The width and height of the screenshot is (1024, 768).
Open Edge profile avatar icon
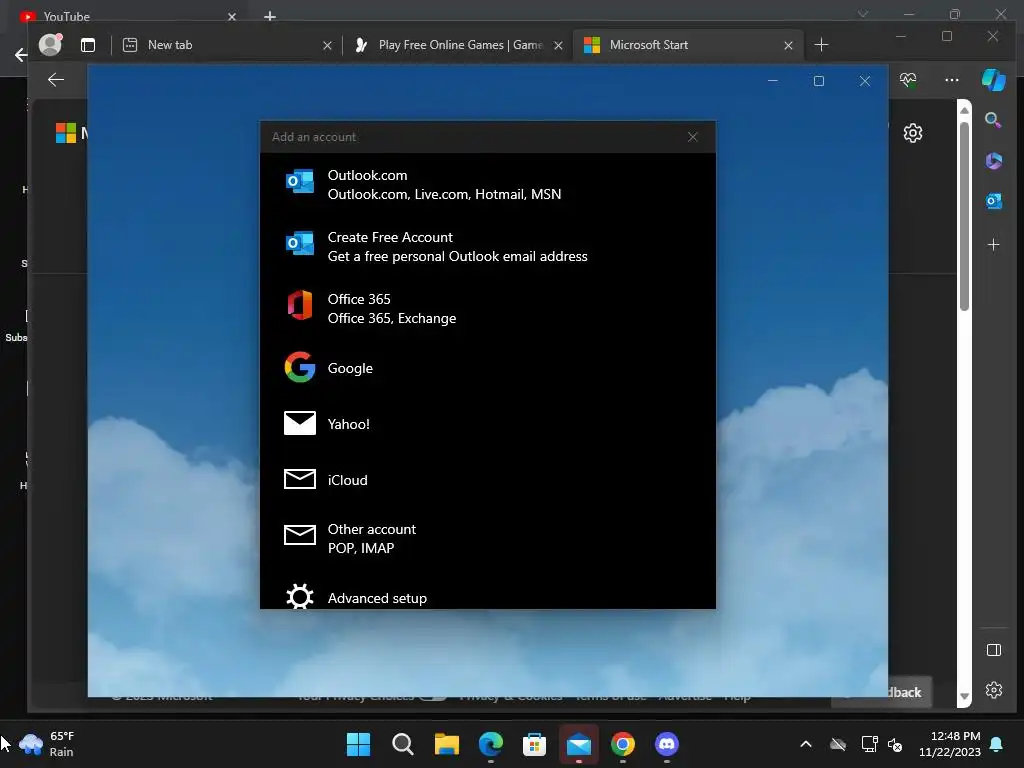pos(50,44)
